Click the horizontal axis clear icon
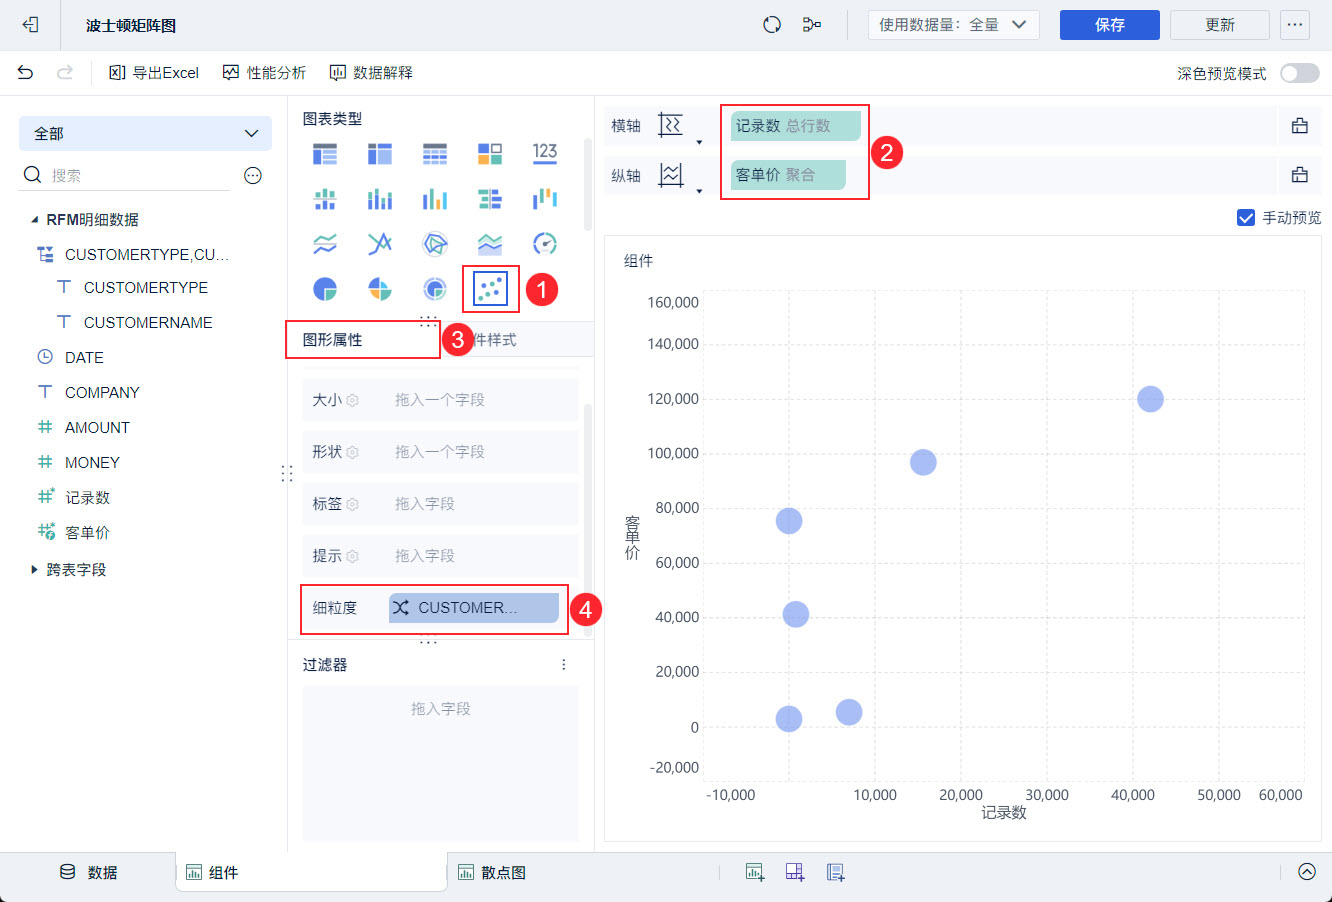This screenshot has width=1332, height=902. (1300, 126)
